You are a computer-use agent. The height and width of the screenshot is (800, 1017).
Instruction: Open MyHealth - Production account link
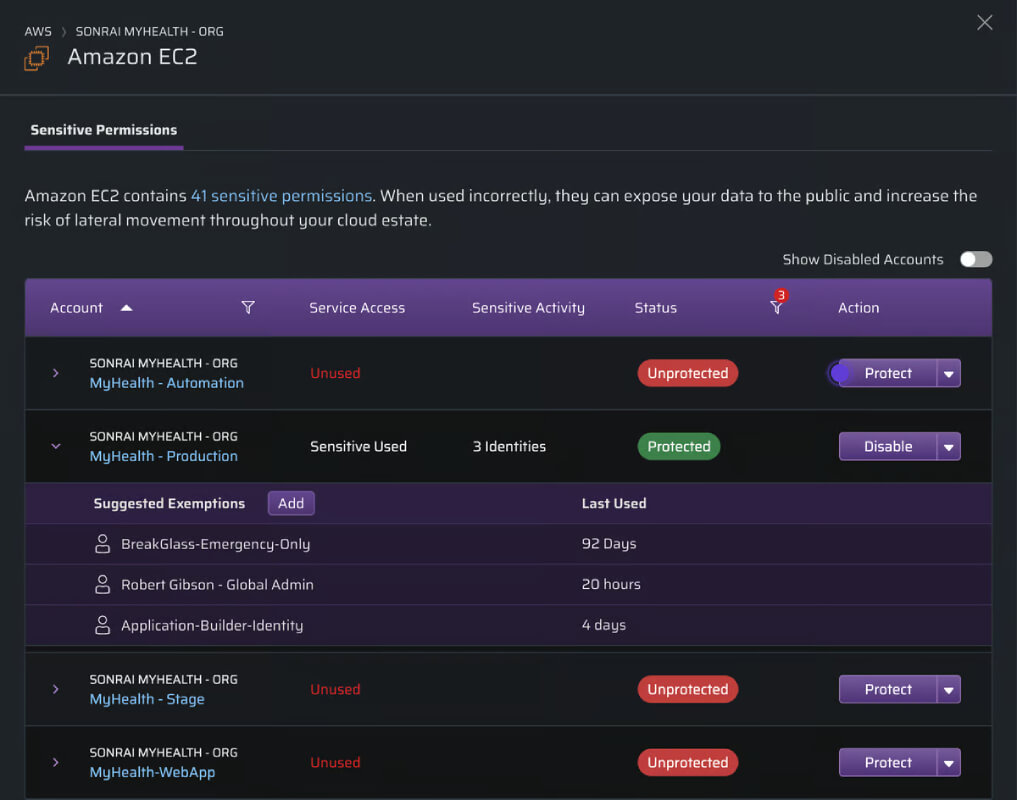pyautogui.click(x=163, y=456)
